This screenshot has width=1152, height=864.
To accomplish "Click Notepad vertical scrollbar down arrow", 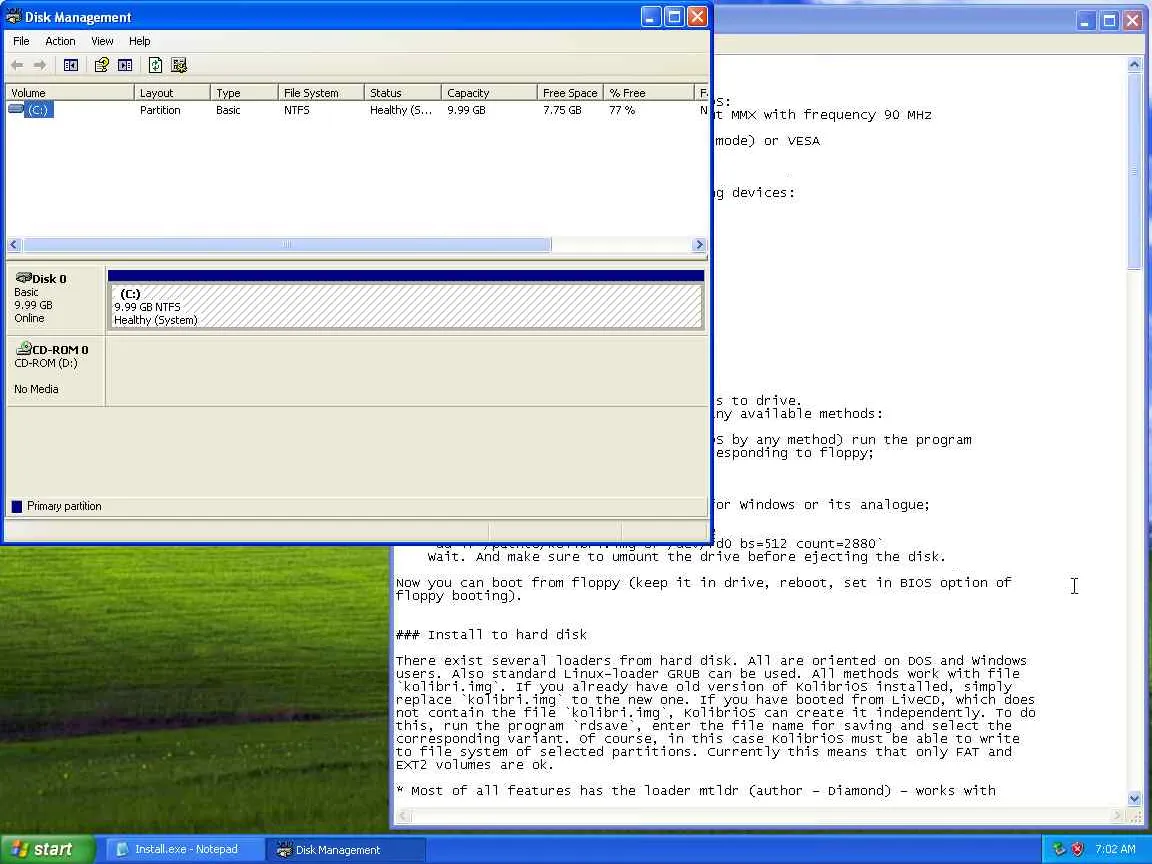I will [1134, 798].
